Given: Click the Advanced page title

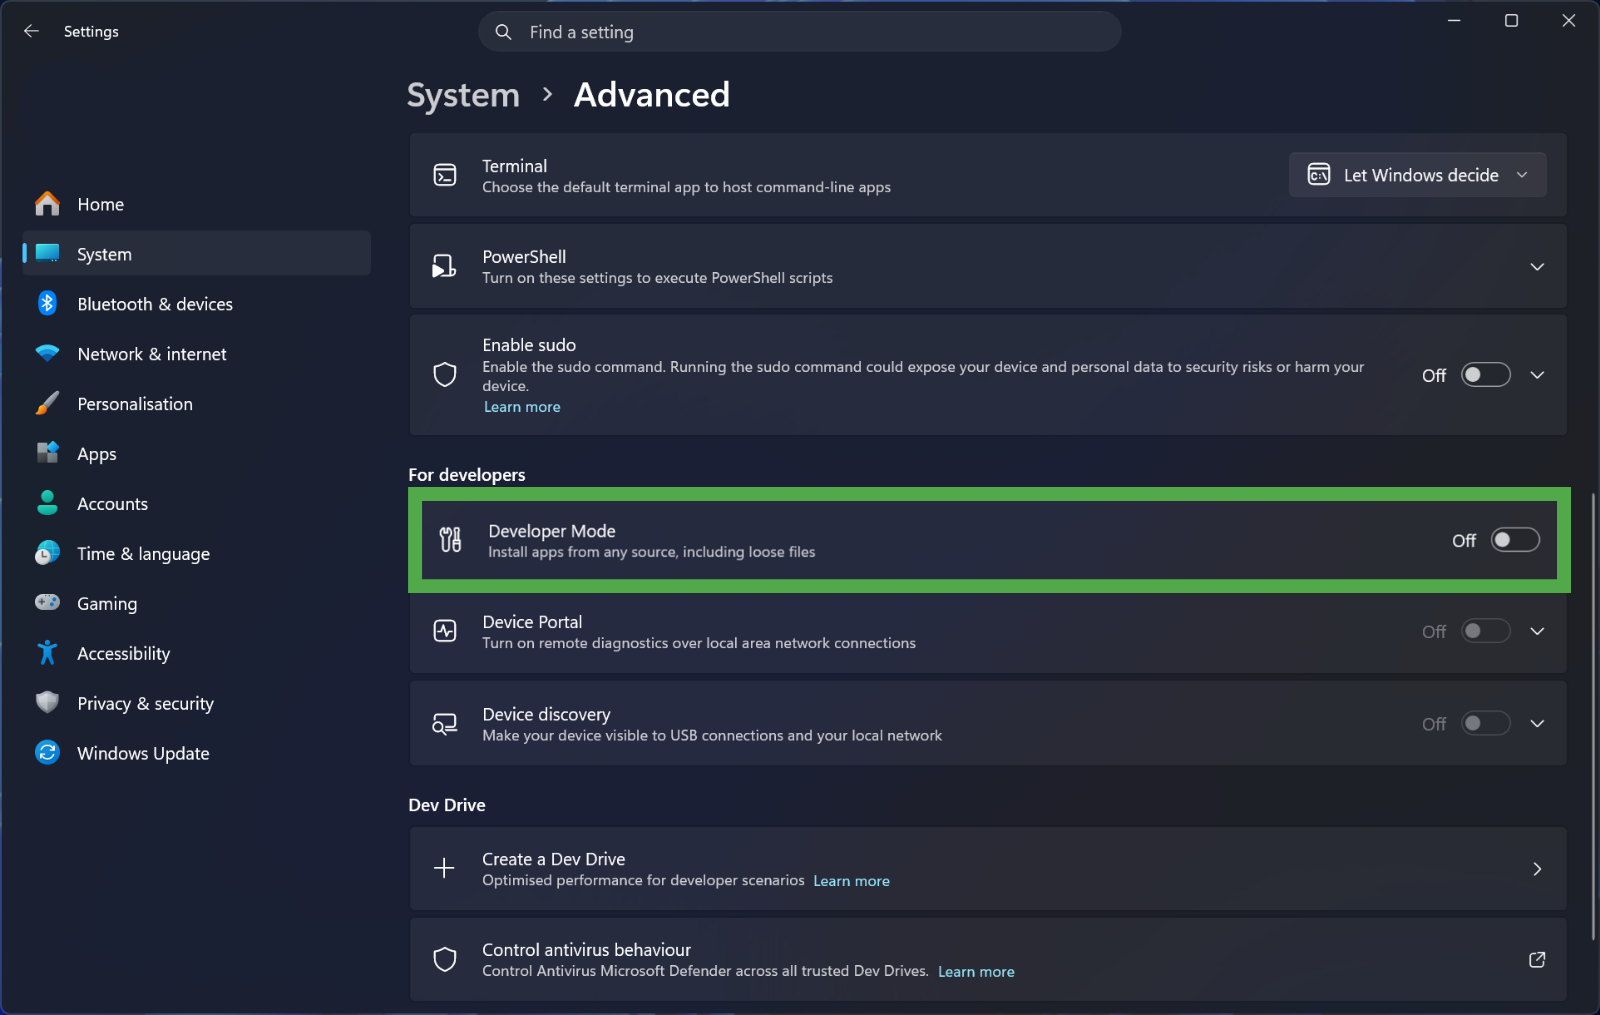Looking at the screenshot, I should [x=652, y=95].
